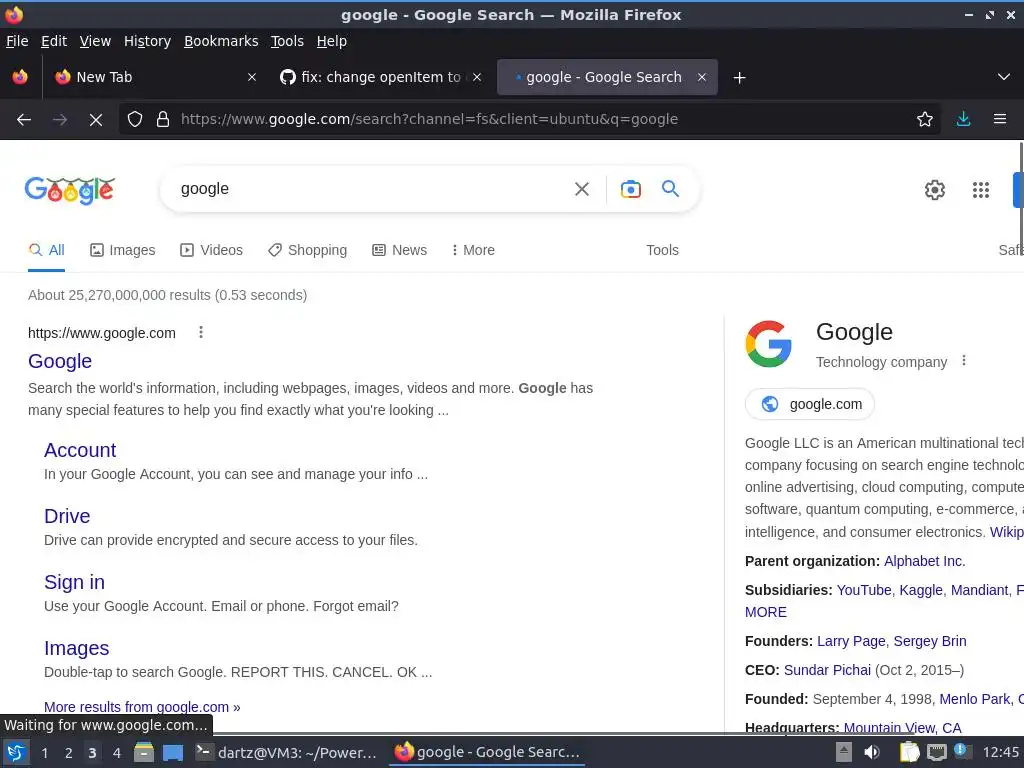This screenshot has width=1024, height=768.
Task: Open the Google apps grid
Action: click(x=981, y=190)
